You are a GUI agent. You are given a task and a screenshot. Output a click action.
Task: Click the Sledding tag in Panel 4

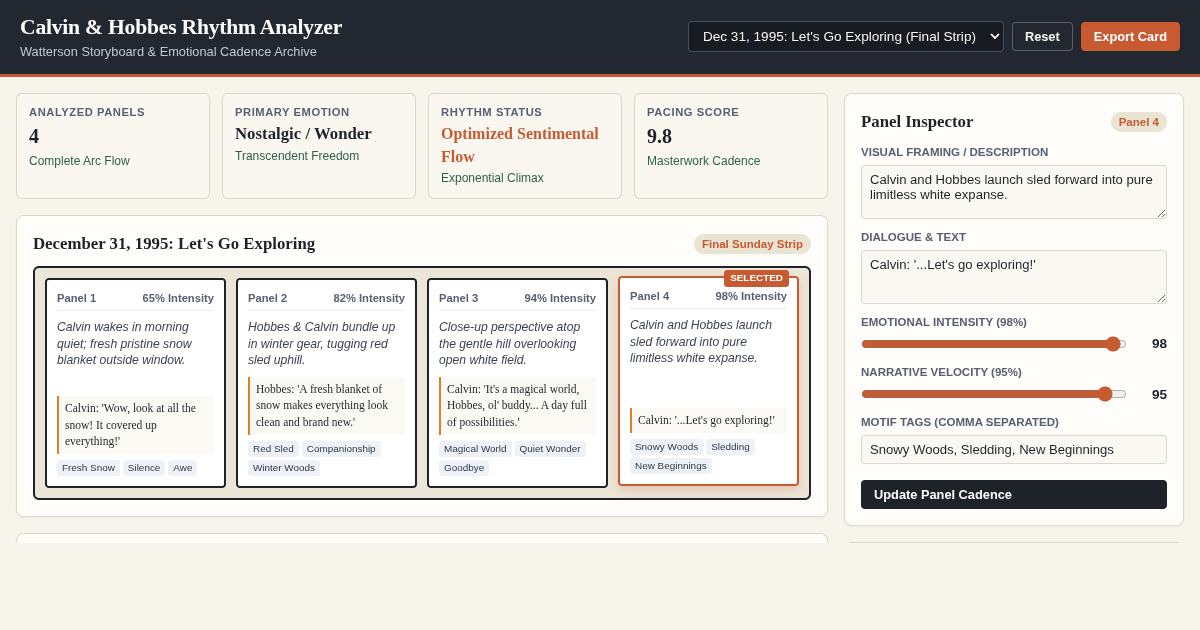730,447
